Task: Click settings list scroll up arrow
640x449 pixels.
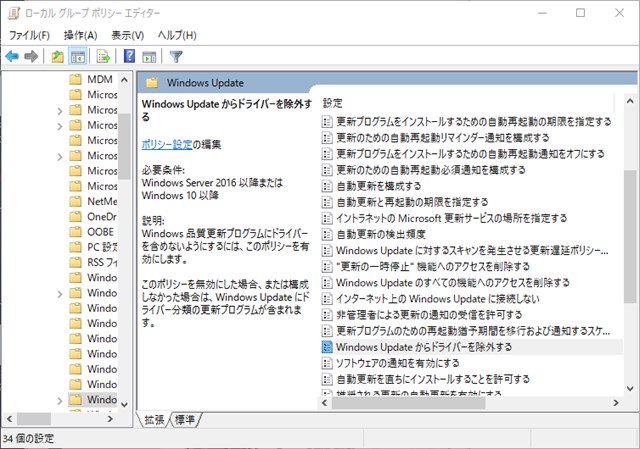Action: pyautogui.click(x=630, y=101)
